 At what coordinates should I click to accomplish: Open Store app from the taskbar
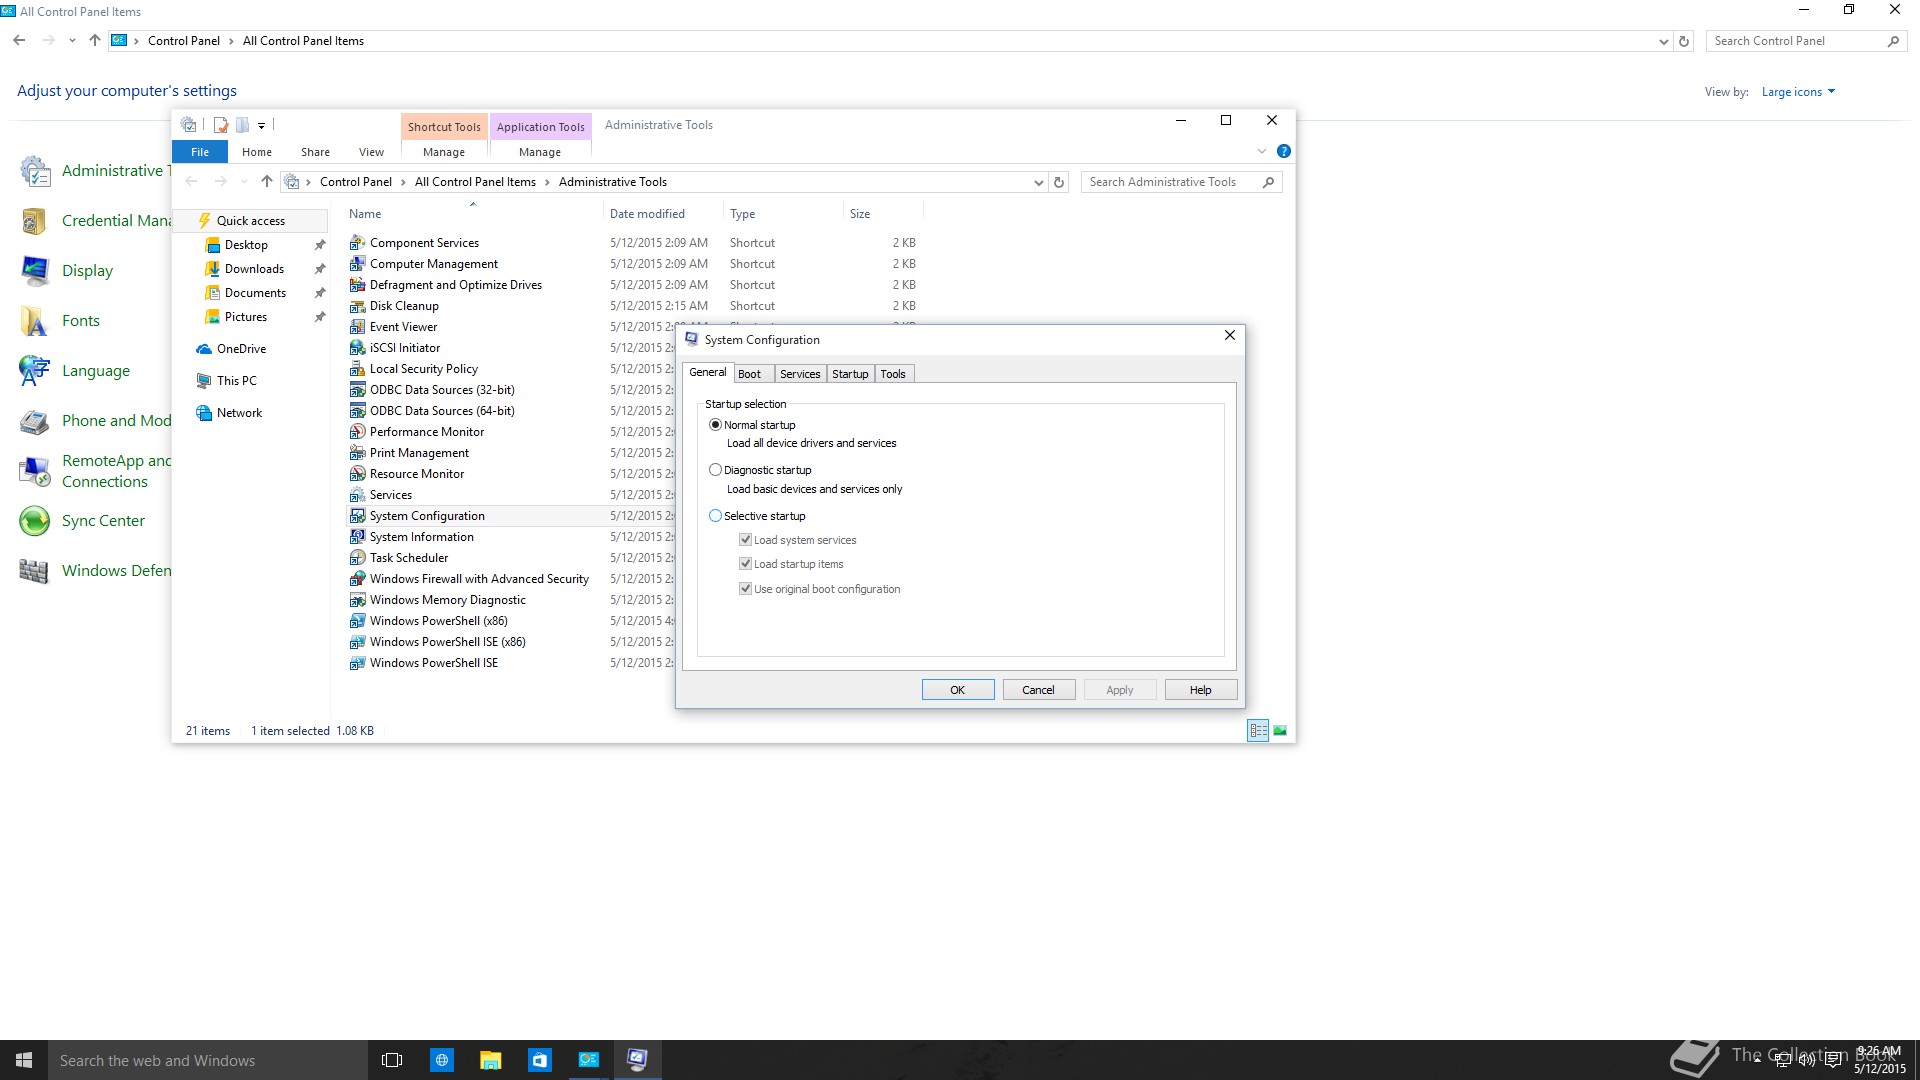540,1060
